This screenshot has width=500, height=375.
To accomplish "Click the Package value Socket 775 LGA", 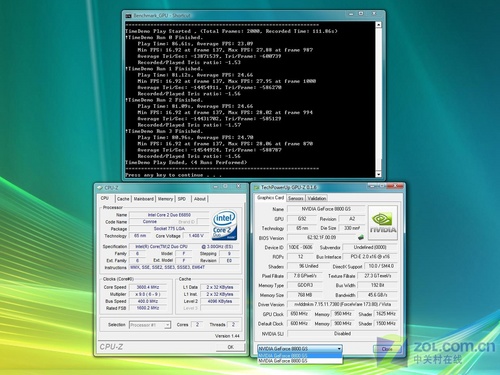I will click(x=169, y=229).
